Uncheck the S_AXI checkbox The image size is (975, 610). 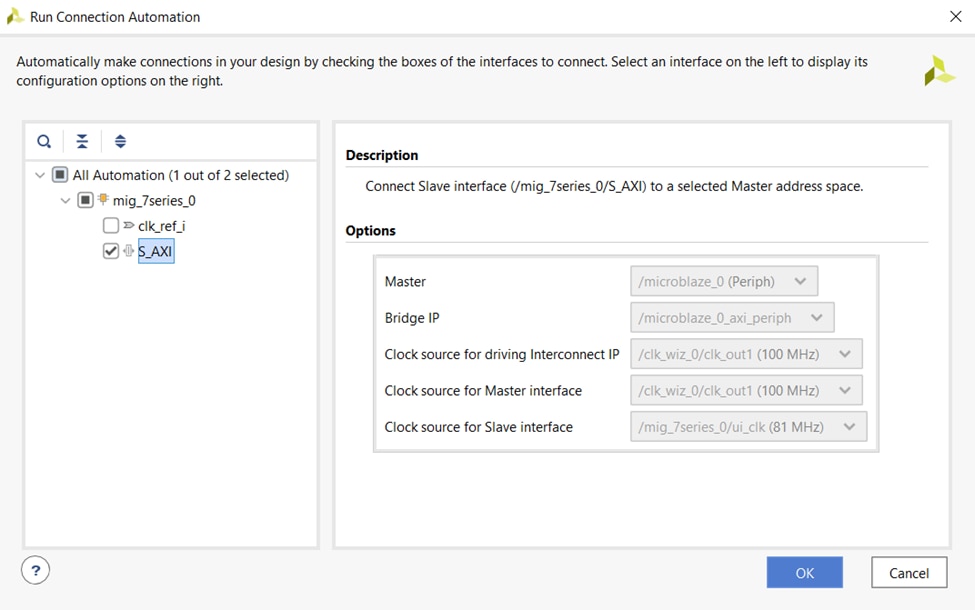(111, 251)
